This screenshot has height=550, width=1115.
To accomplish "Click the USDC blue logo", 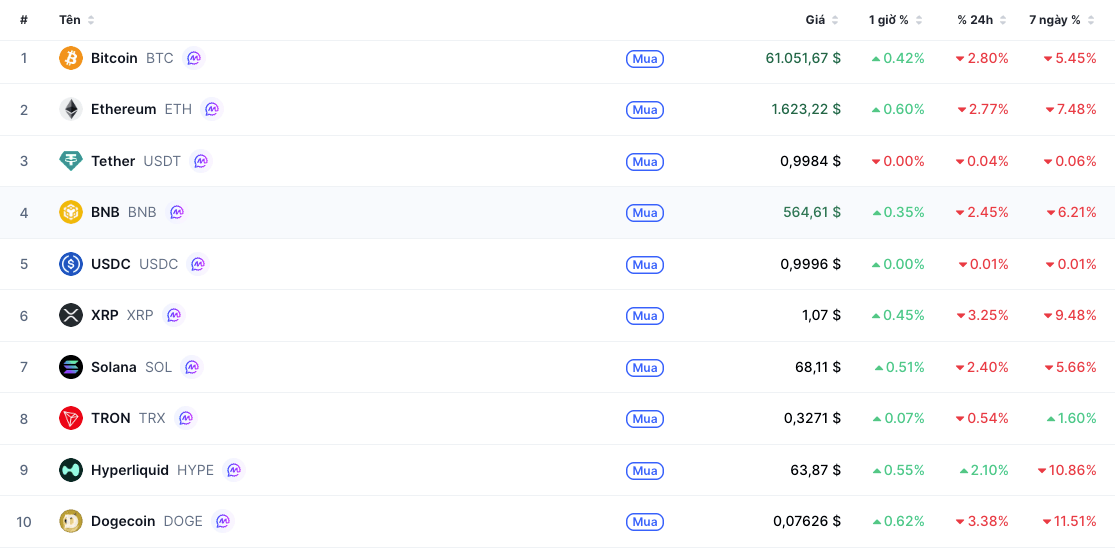I will (71, 264).
